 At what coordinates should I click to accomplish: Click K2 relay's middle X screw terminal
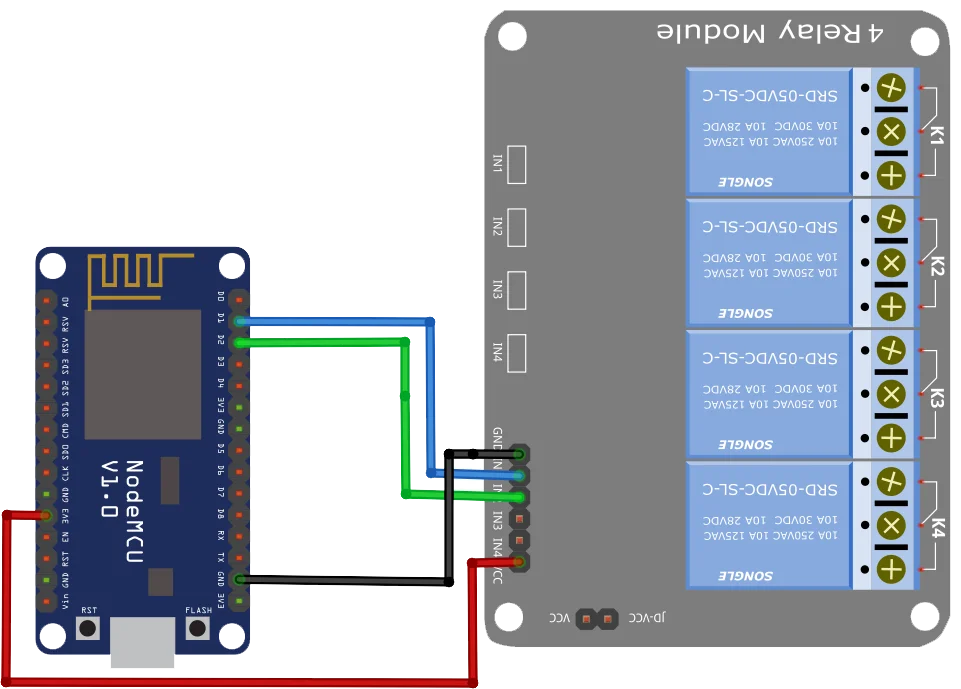click(x=891, y=263)
